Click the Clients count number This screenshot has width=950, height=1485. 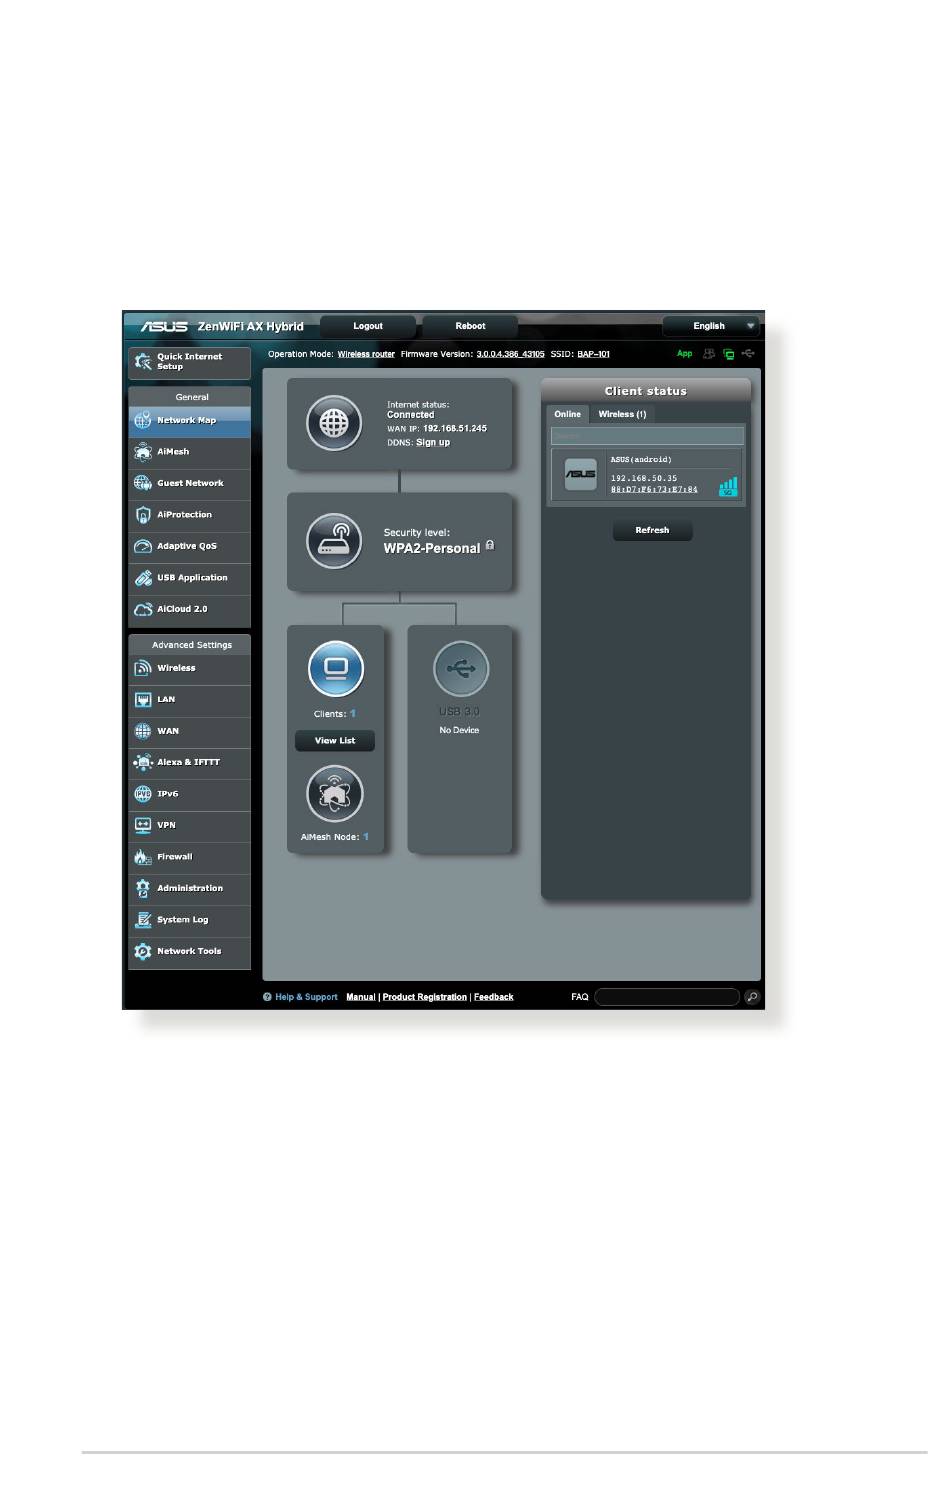[x=353, y=714]
